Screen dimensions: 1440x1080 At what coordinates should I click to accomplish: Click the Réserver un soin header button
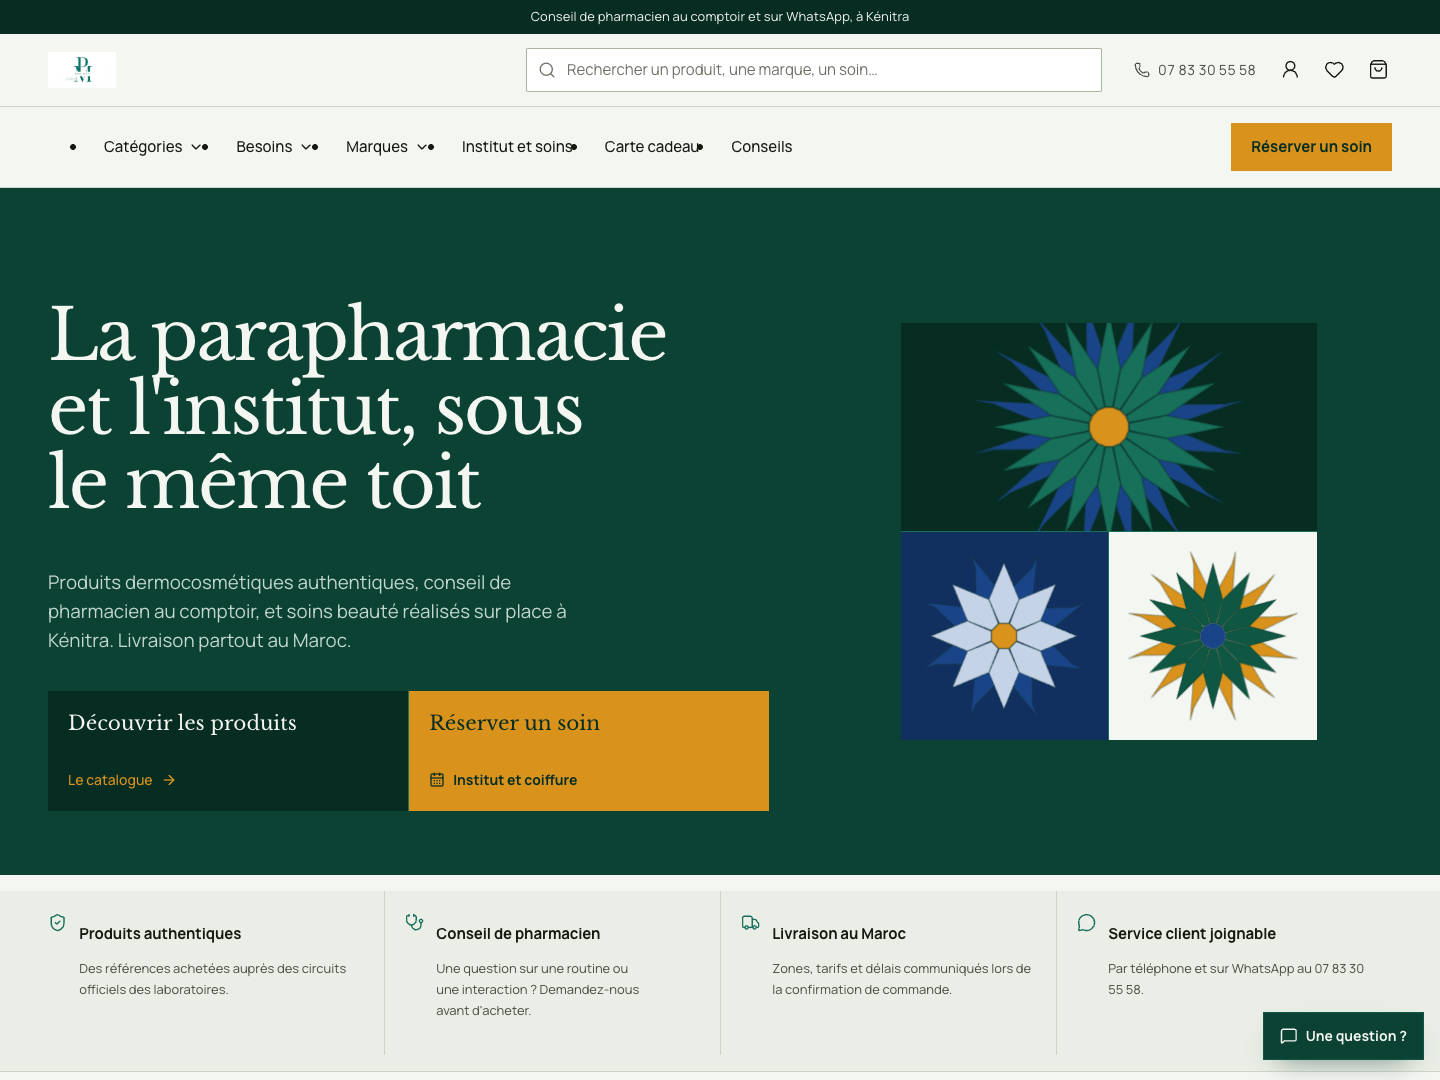pos(1311,147)
